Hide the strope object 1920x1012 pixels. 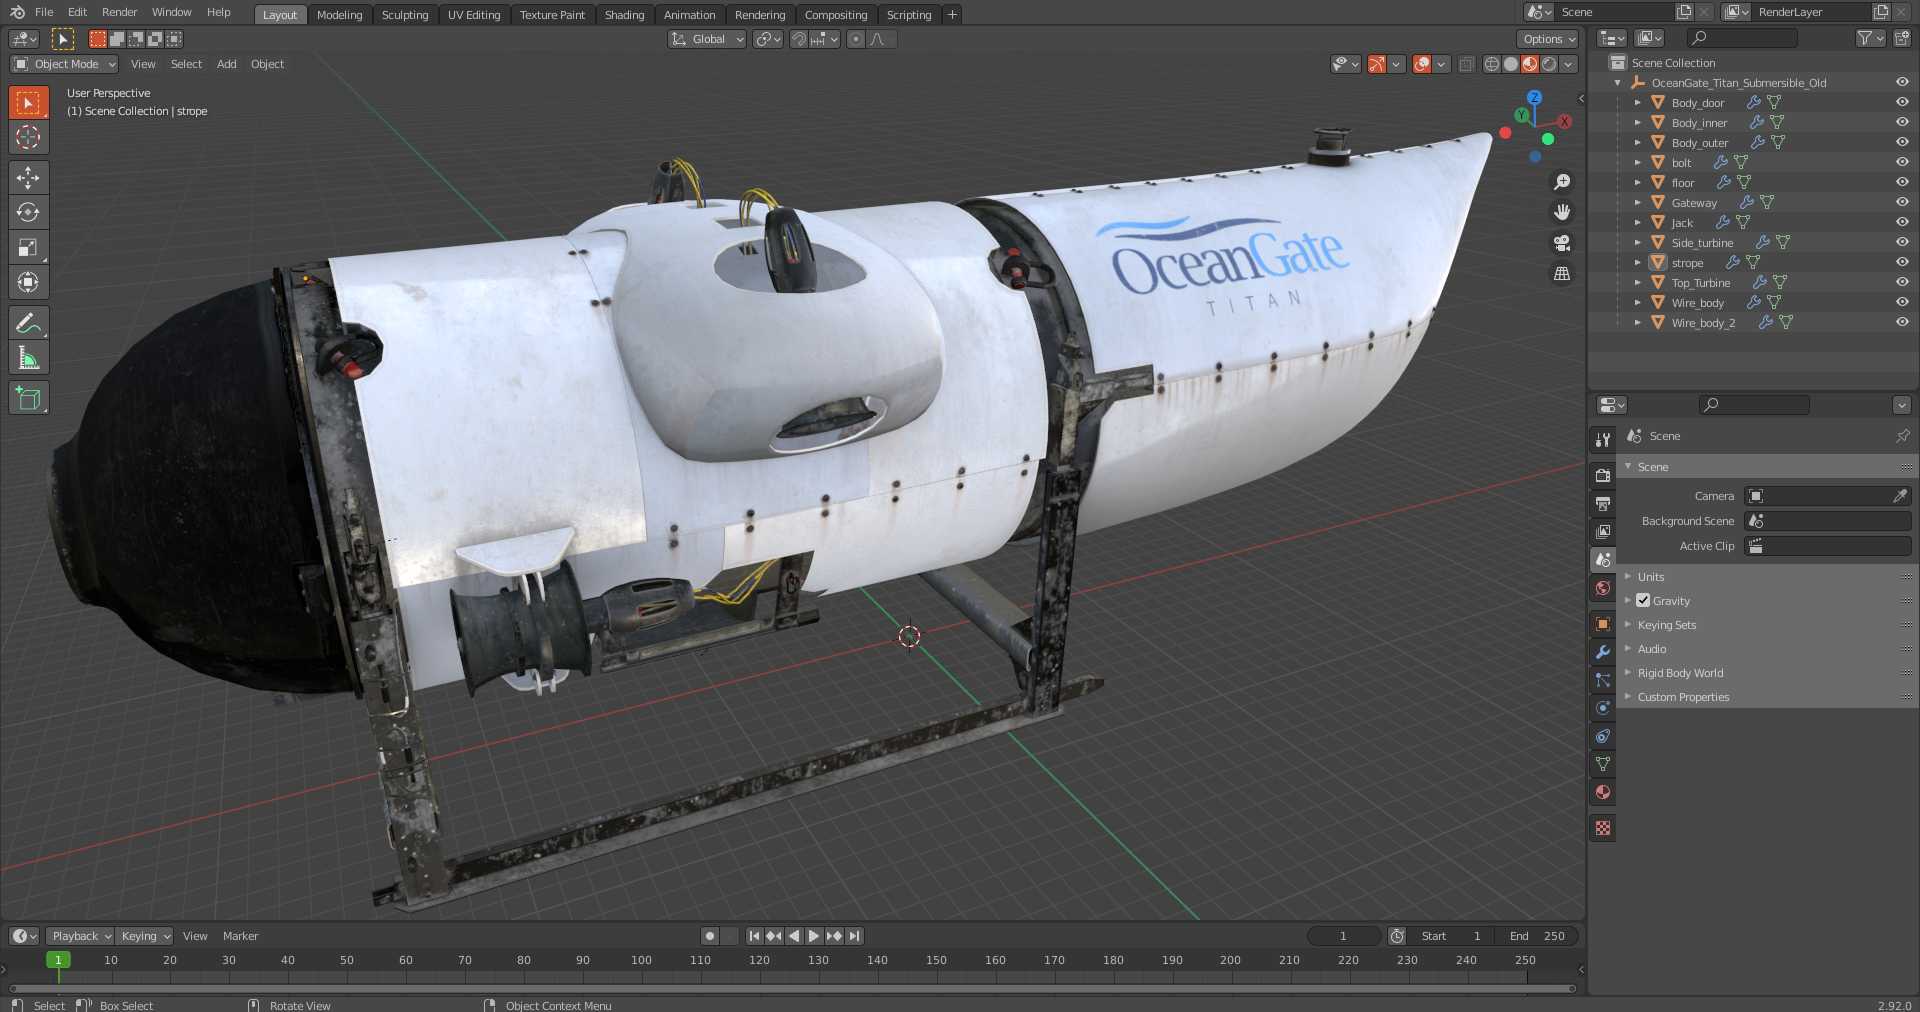(x=1902, y=262)
